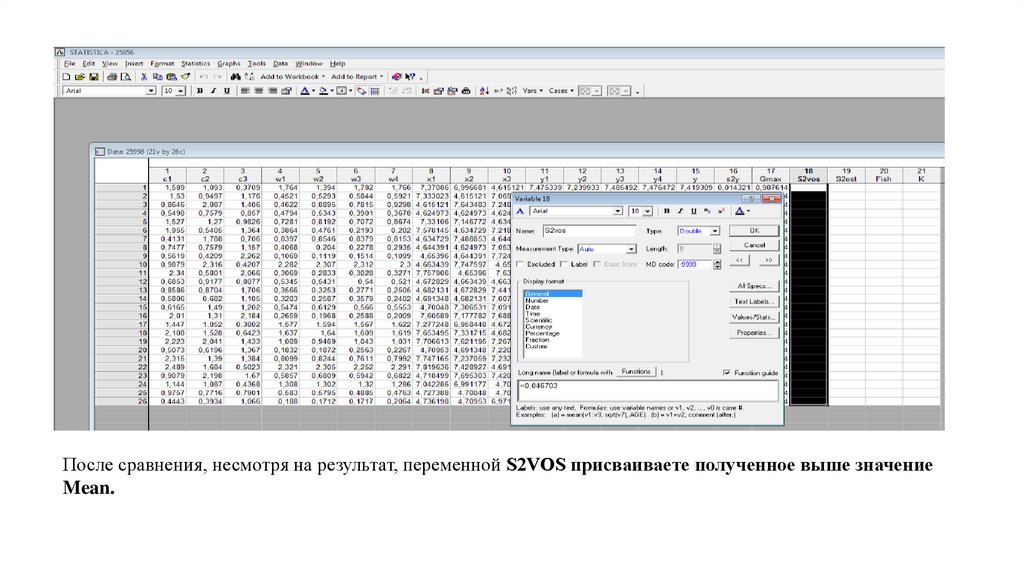Image resolution: width=1024 pixels, height=574 pixels.
Task: Click the Print icon in toolbar
Action: click(112, 76)
